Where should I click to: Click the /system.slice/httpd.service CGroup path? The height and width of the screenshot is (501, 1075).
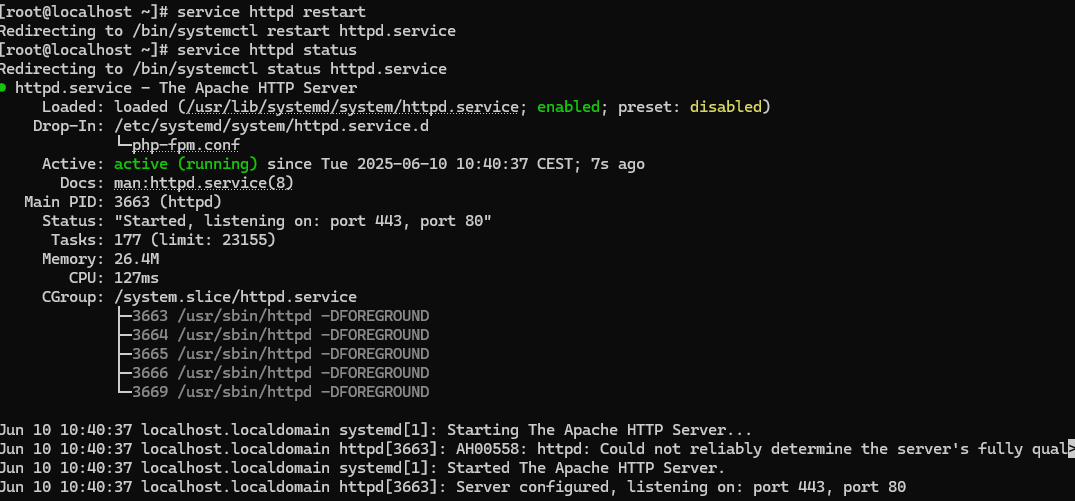(235, 297)
